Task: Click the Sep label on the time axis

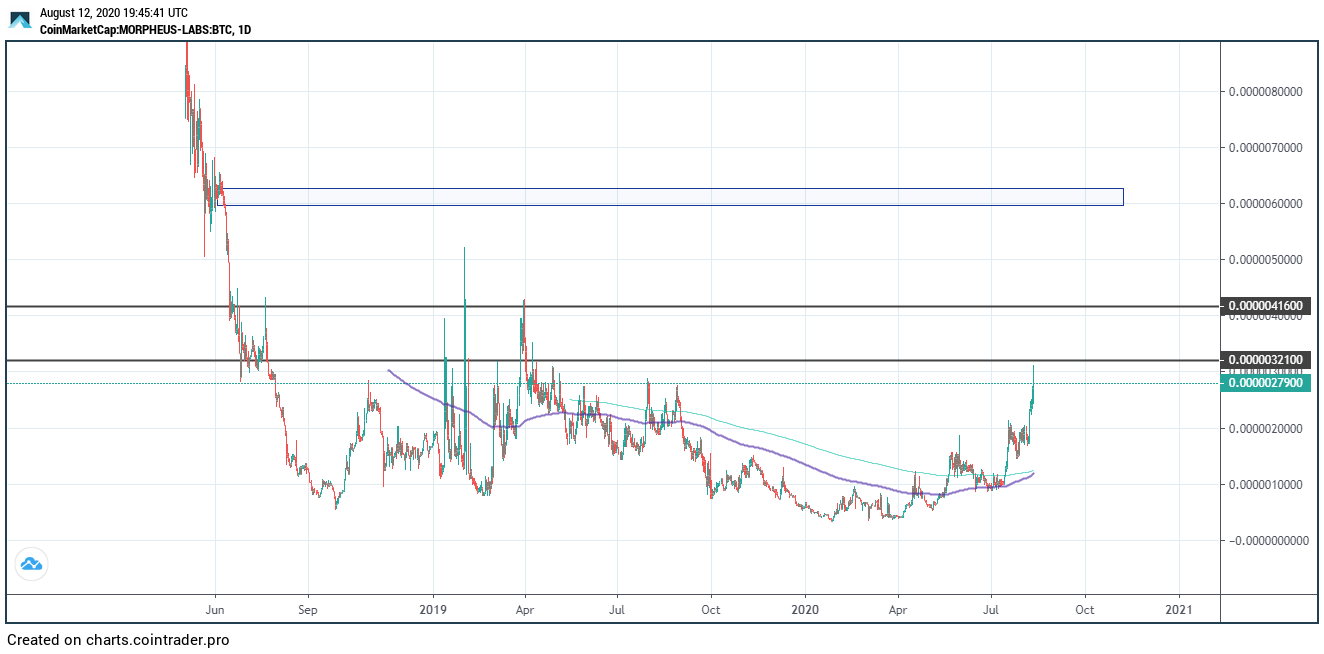Action: (x=308, y=608)
